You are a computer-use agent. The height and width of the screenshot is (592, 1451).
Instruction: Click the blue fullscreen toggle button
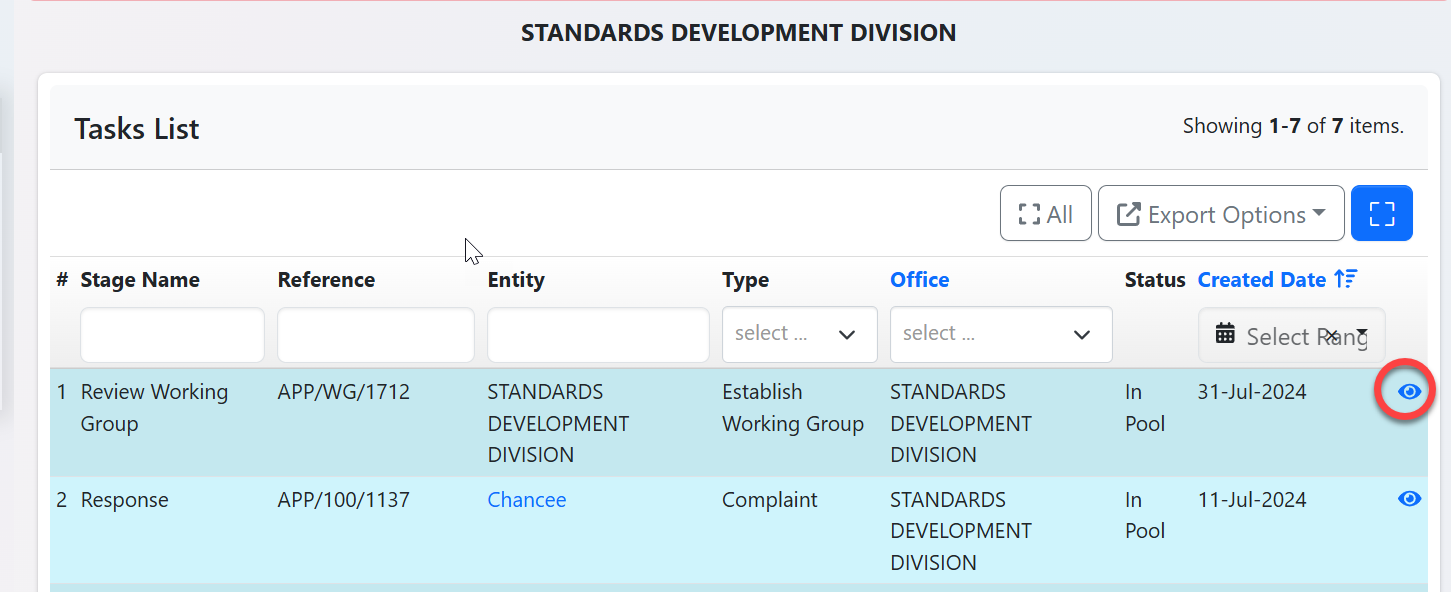point(1381,213)
